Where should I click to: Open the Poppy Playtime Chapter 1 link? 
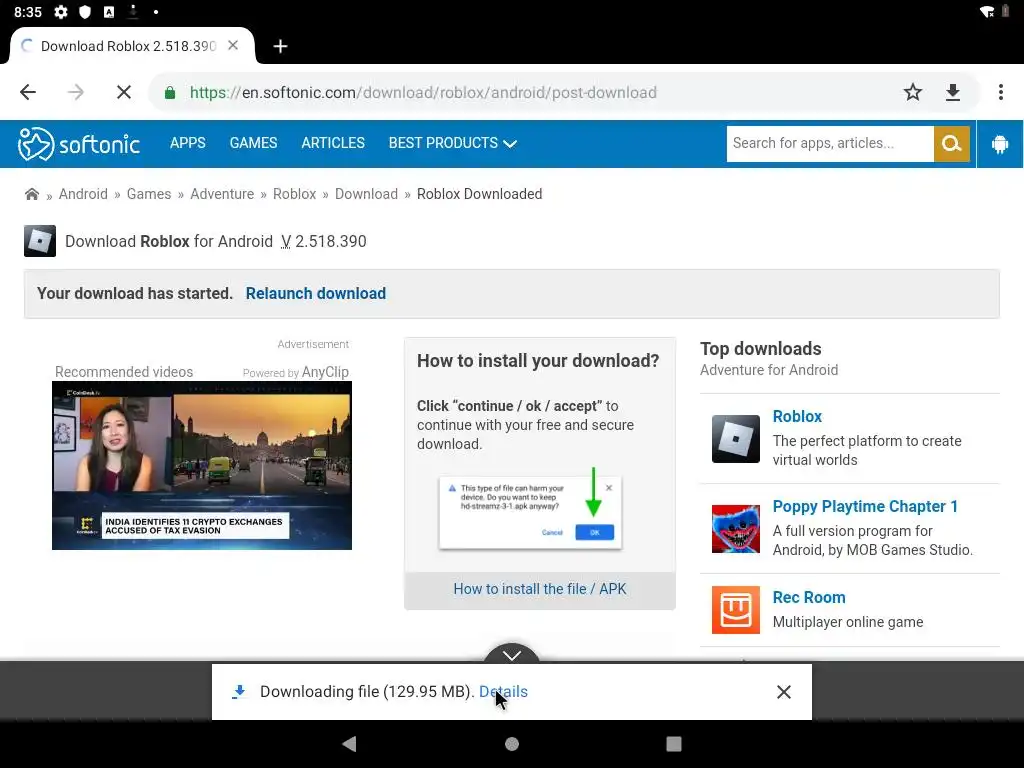click(x=865, y=507)
